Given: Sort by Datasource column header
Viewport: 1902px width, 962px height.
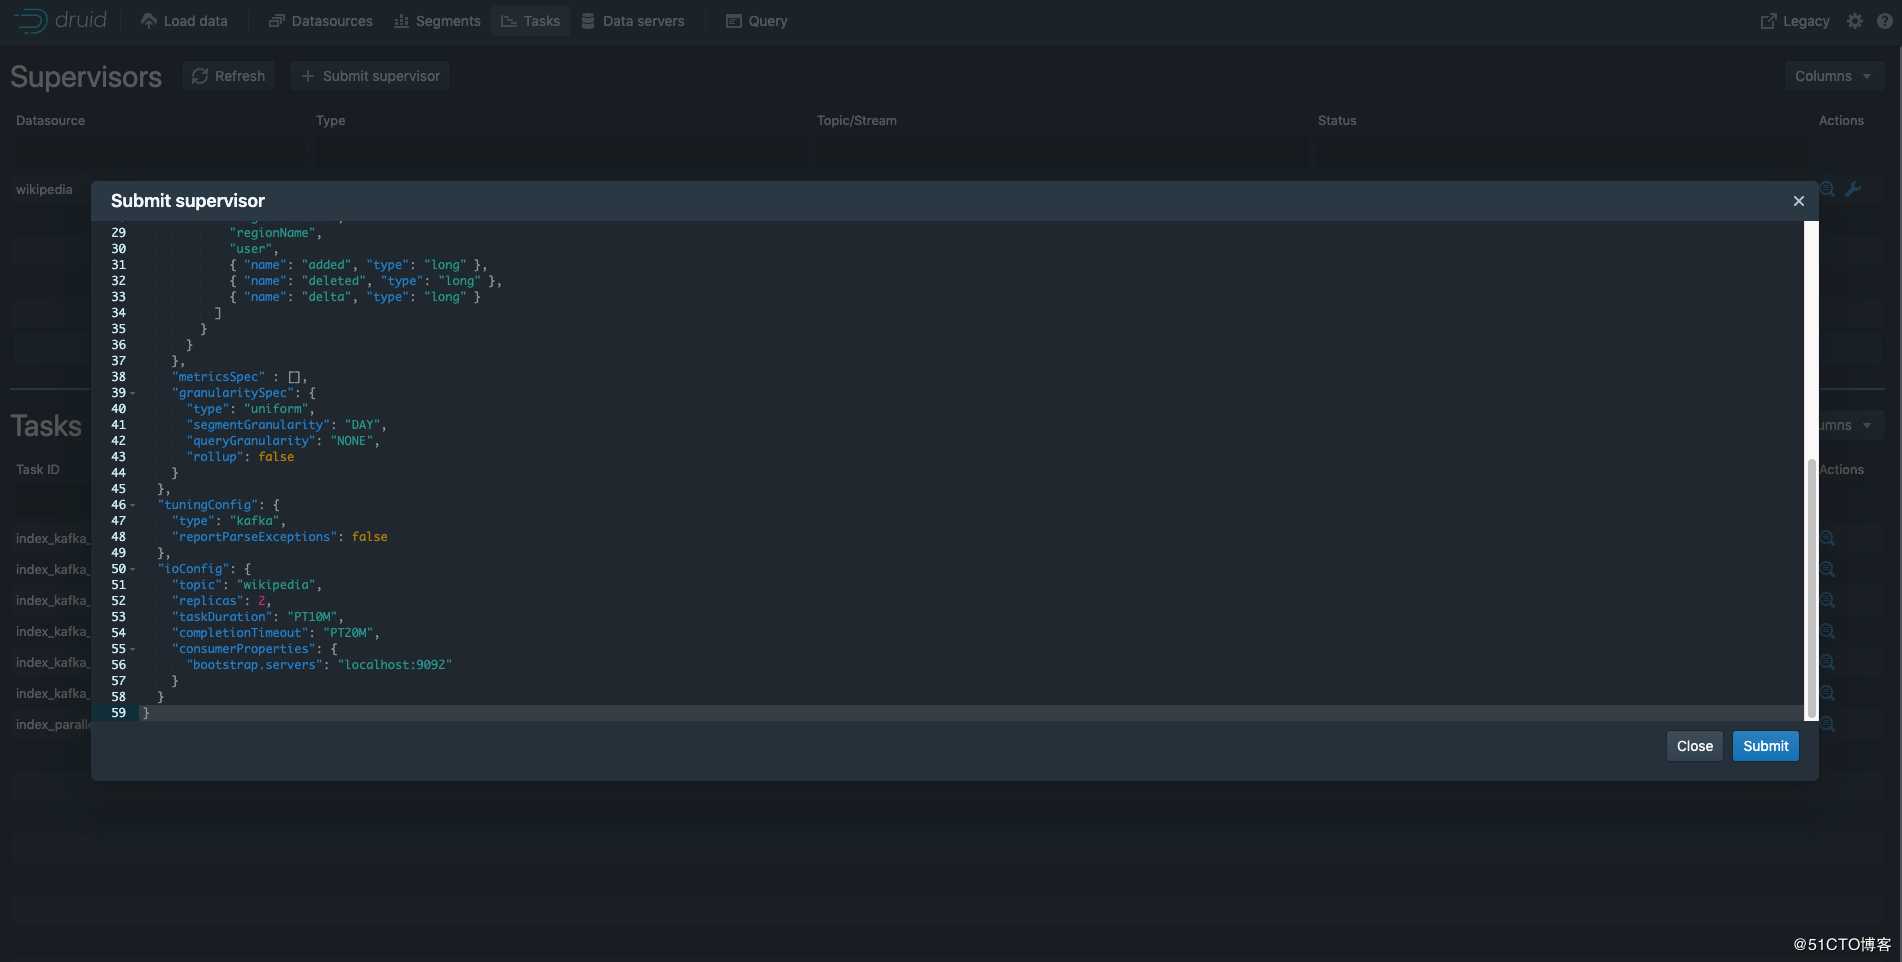Looking at the screenshot, I should (x=50, y=120).
